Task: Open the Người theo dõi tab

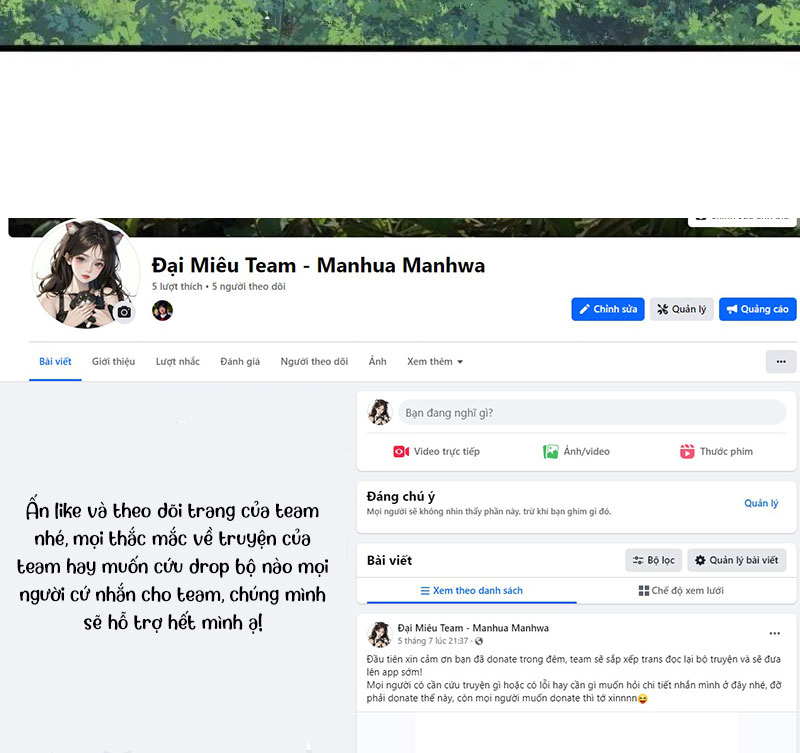Action: click(314, 361)
